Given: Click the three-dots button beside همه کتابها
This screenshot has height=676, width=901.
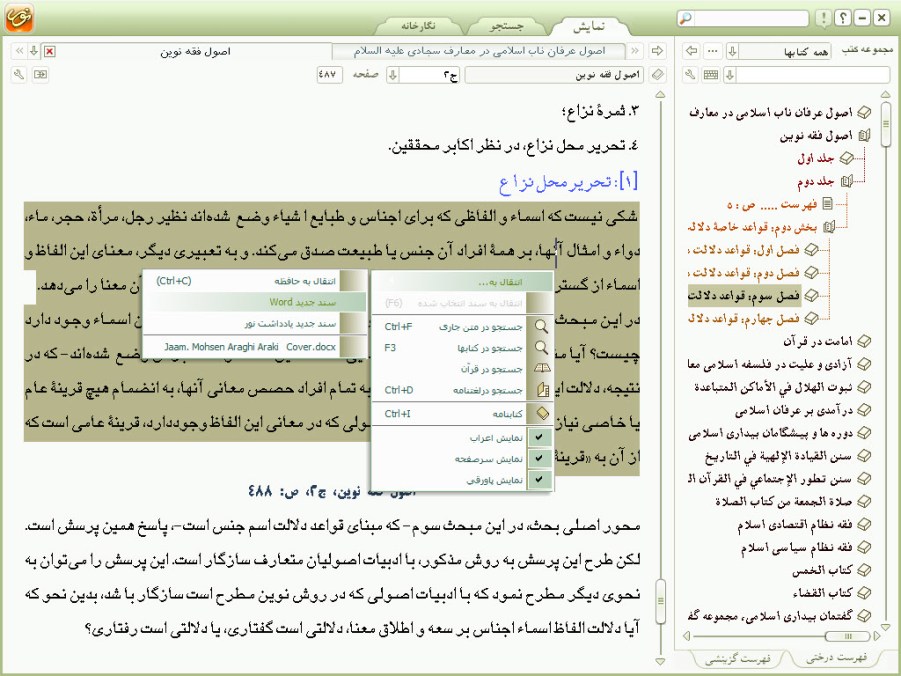Looking at the screenshot, I should point(713,51).
